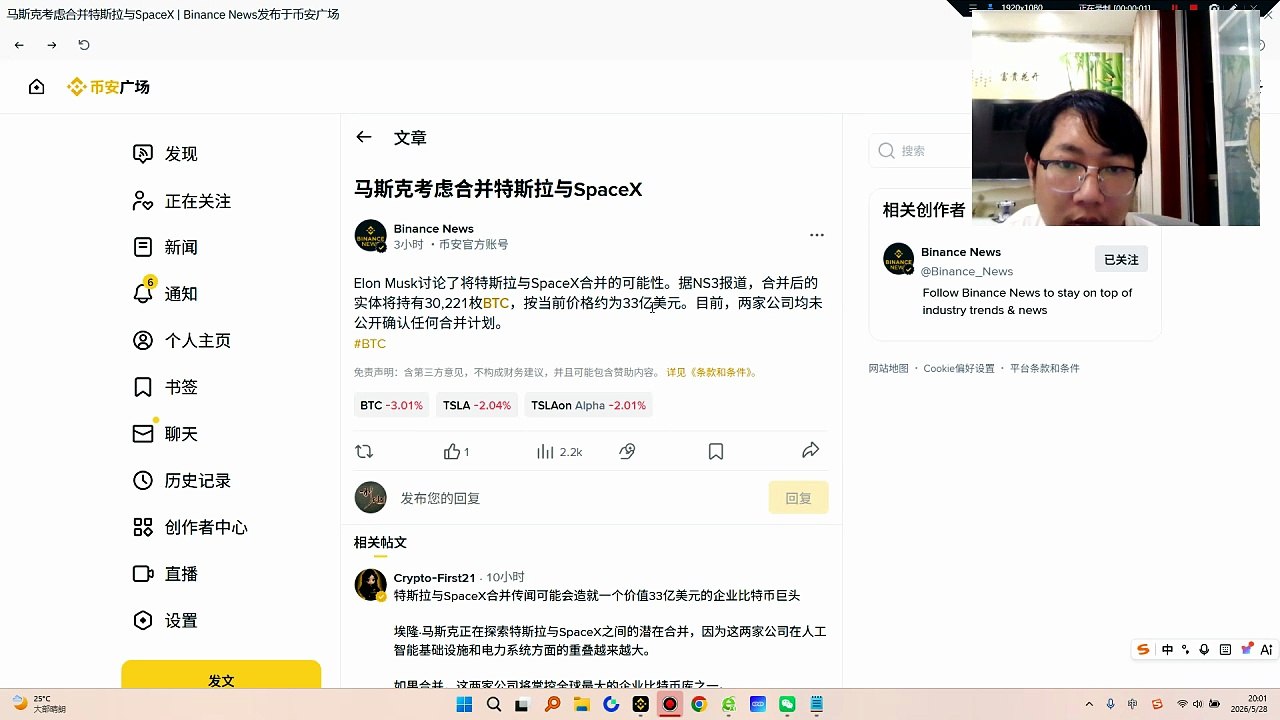Viewport: 1280px width, 720px height.
Task: Open Cookie偏好设置 footer link
Action: 959,368
